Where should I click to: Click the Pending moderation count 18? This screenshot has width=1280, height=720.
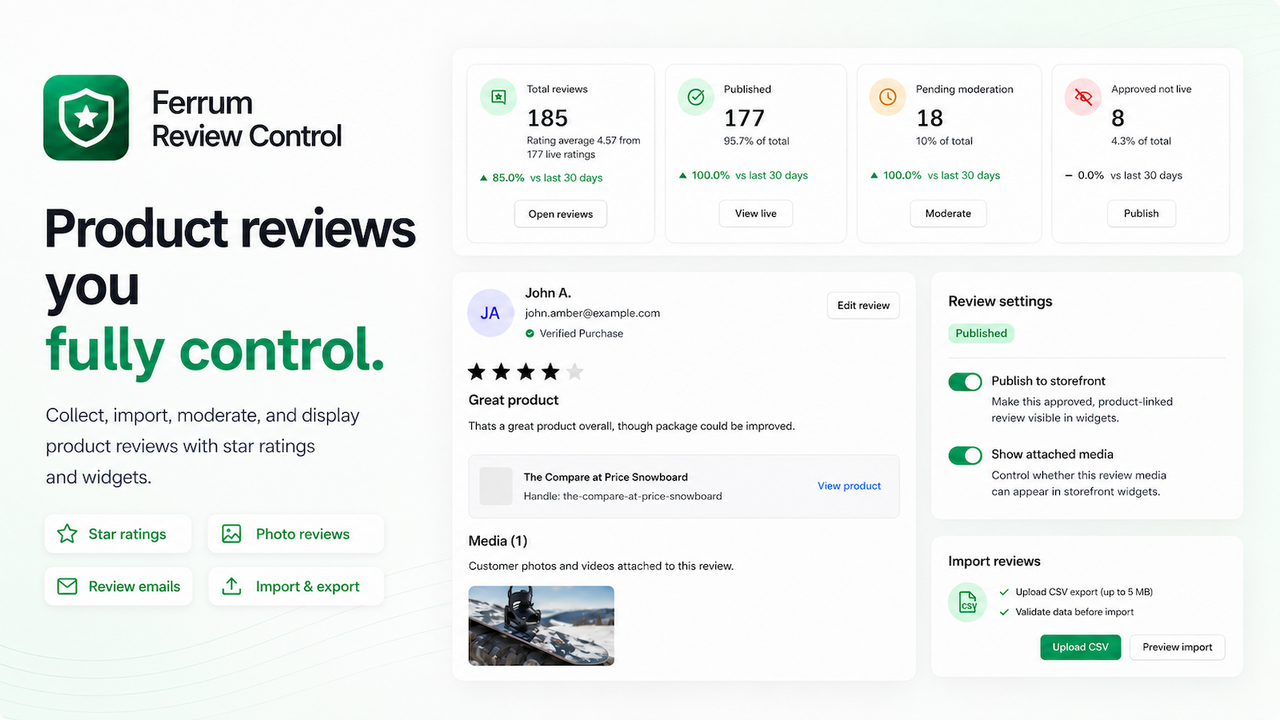[930, 118]
